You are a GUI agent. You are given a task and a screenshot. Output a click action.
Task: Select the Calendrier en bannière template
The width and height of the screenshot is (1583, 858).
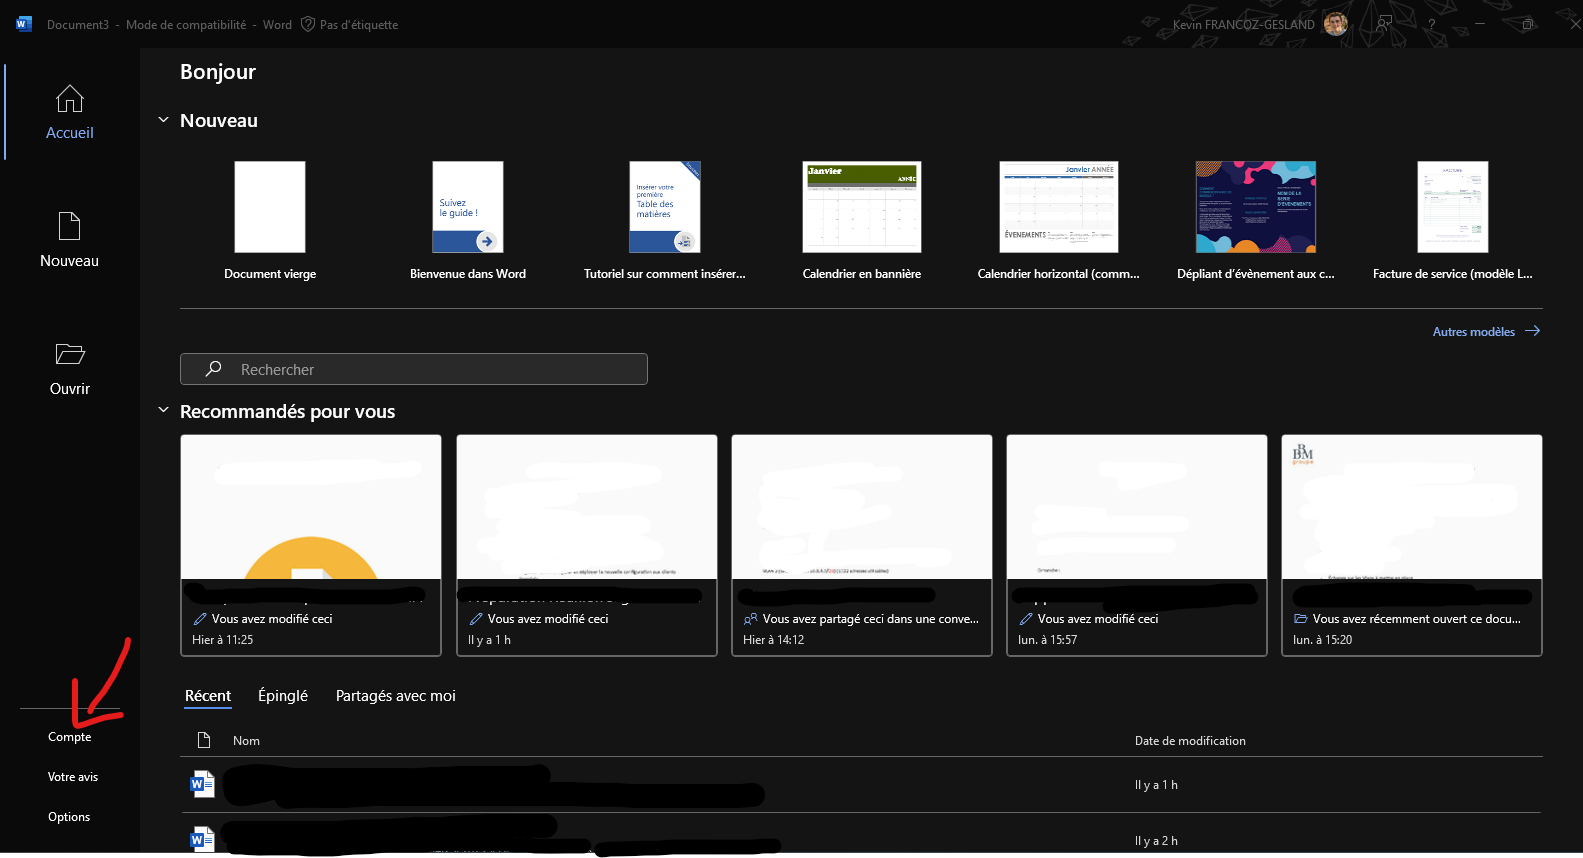pos(861,207)
